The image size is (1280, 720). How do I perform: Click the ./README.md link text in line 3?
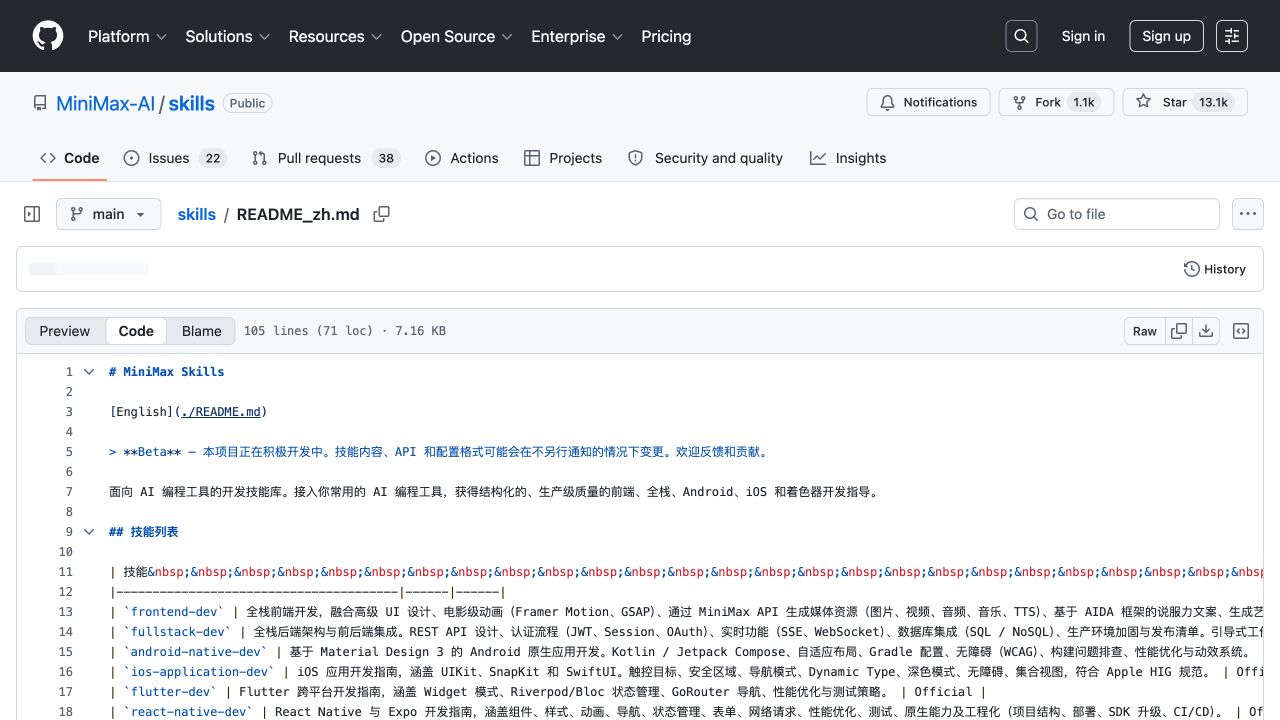pos(221,411)
